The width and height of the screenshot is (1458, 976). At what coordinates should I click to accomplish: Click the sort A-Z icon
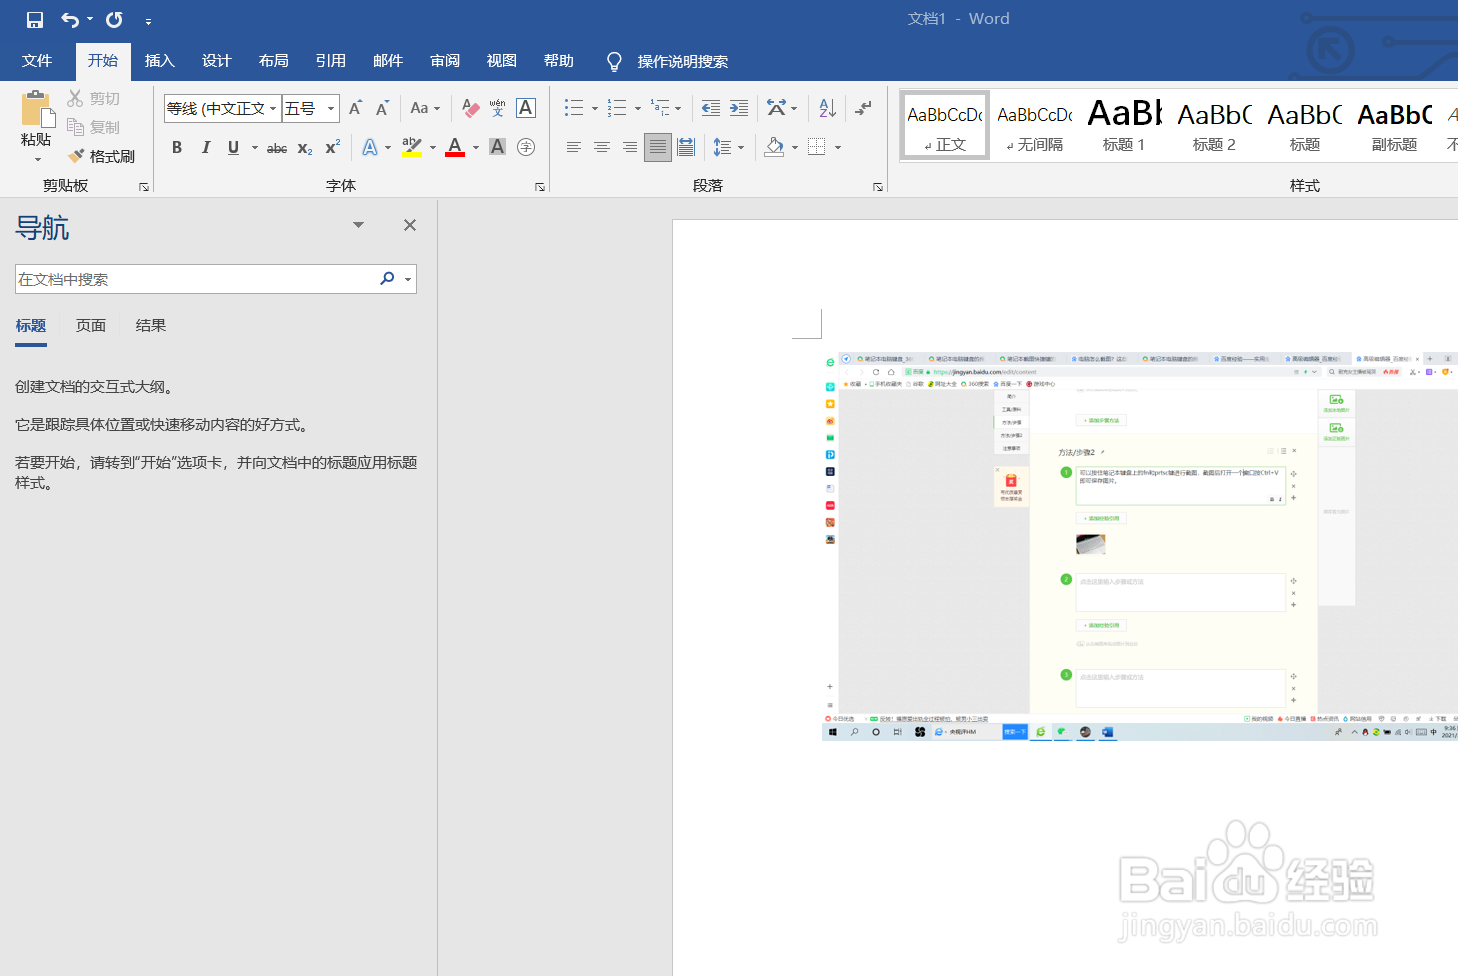pos(827,108)
